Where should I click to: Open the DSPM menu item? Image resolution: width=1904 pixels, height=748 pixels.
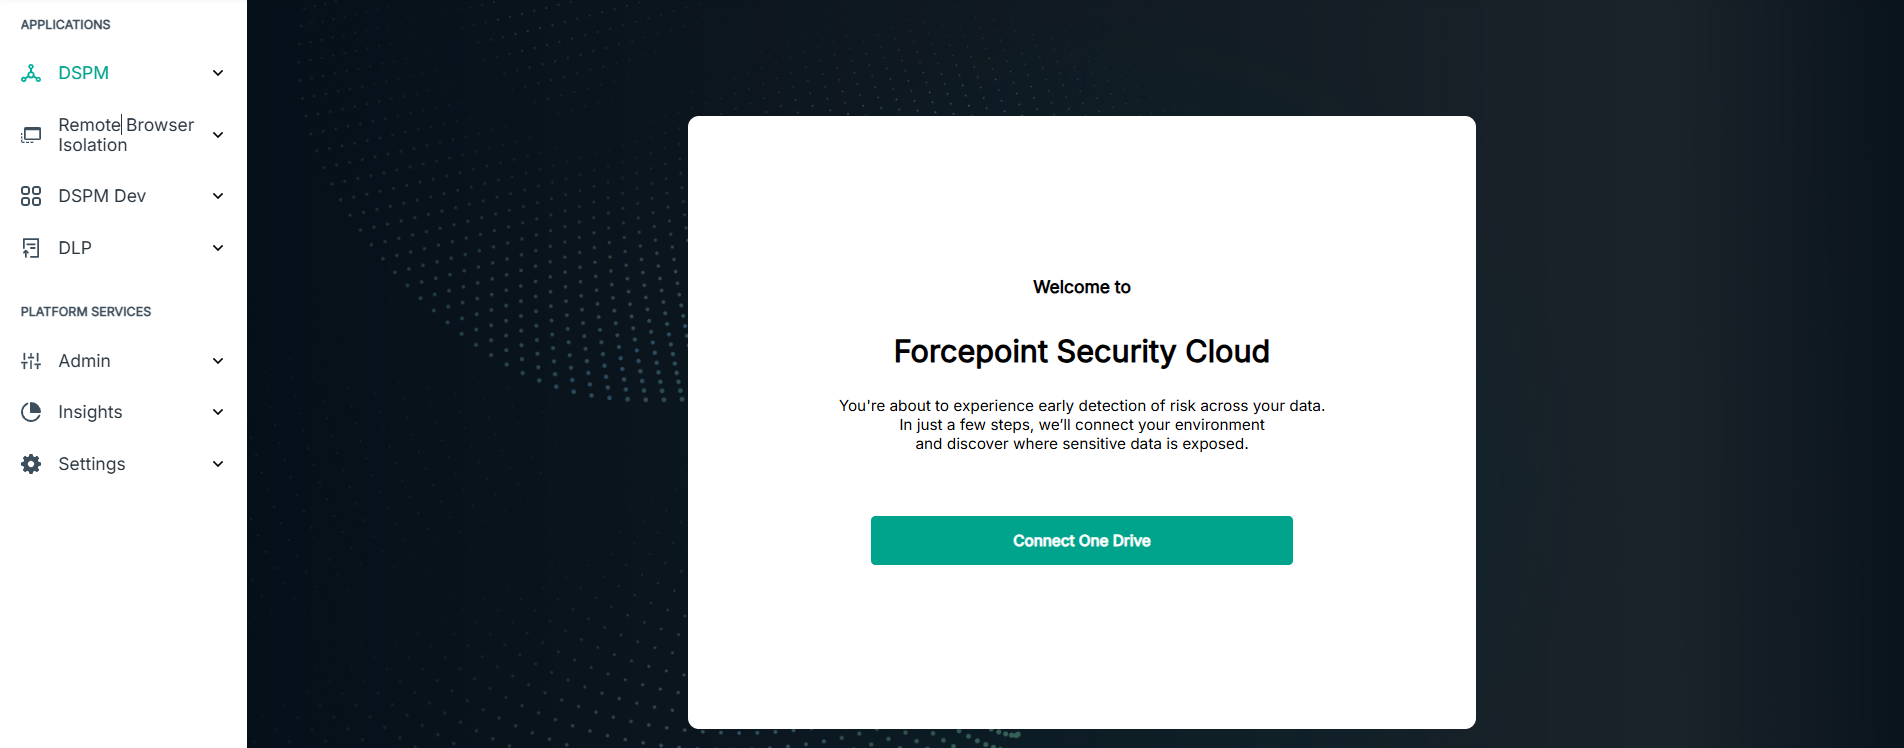[x=123, y=73]
